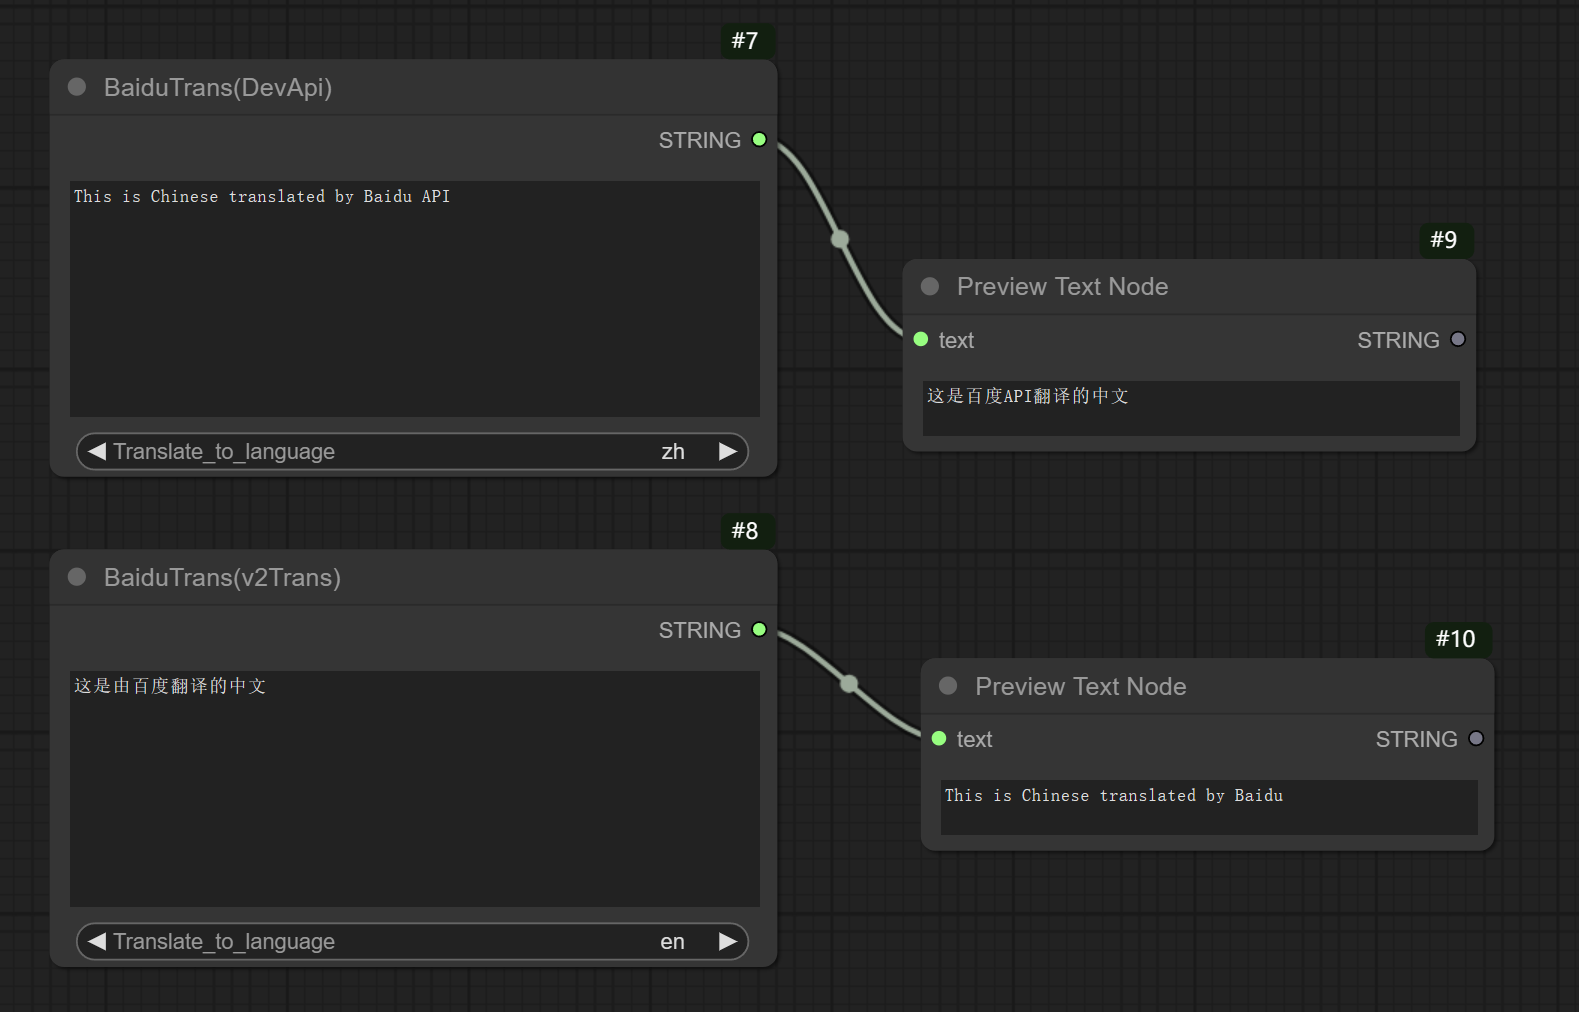The width and height of the screenshot is (1579, 1012).
Task: Click link midpoint dot between node #7 and #9
Action: [840, 239]
